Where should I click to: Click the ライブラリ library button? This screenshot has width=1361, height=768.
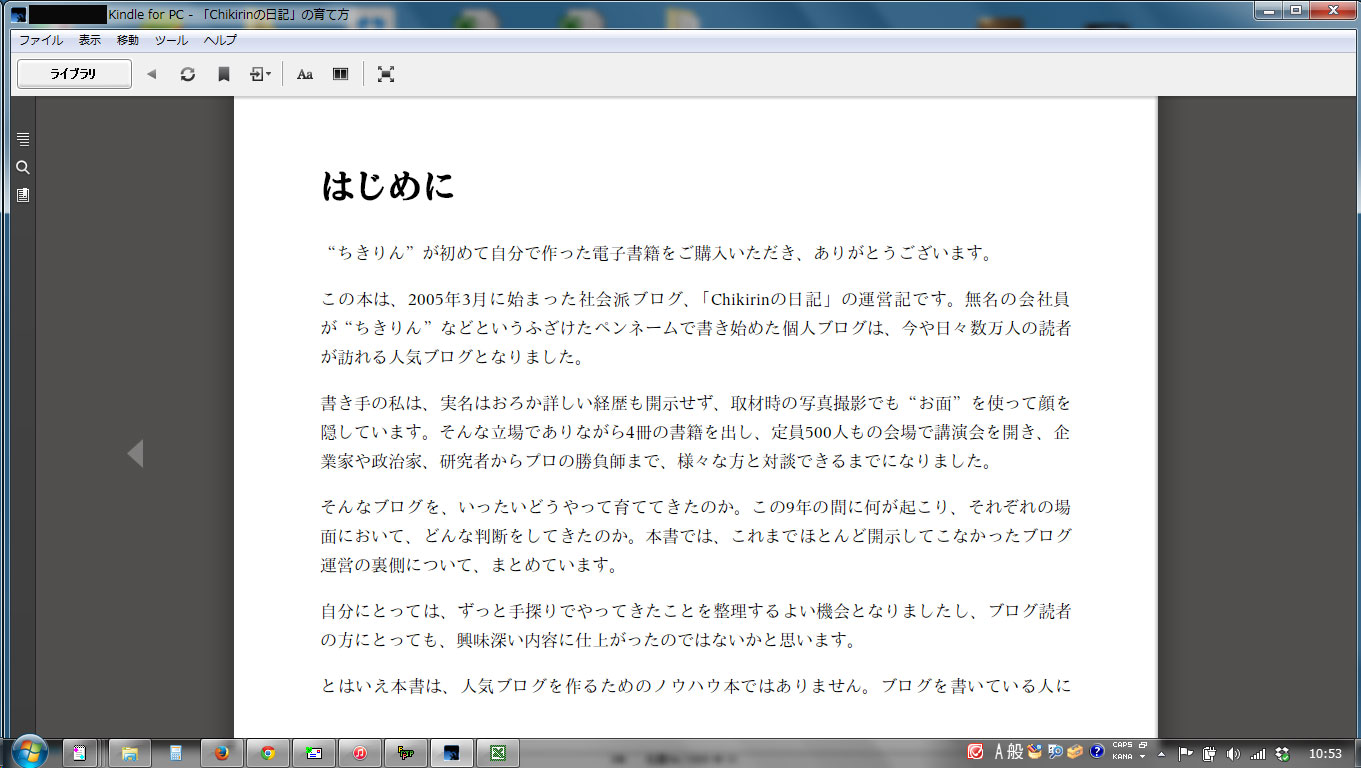pyautogui.click(x=74, y=74)
